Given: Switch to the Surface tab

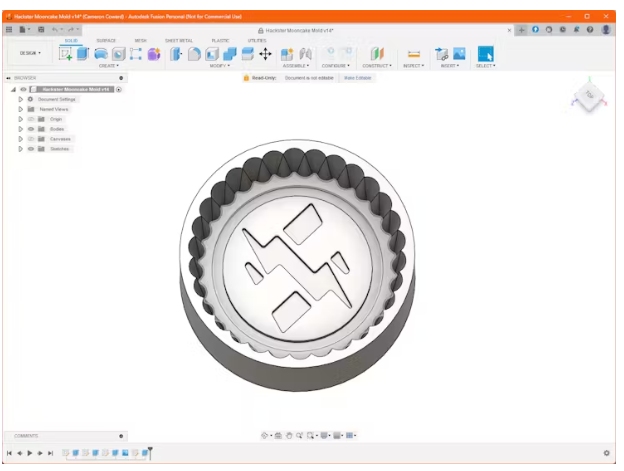Looking at the screenshot, I should [105, 41].
